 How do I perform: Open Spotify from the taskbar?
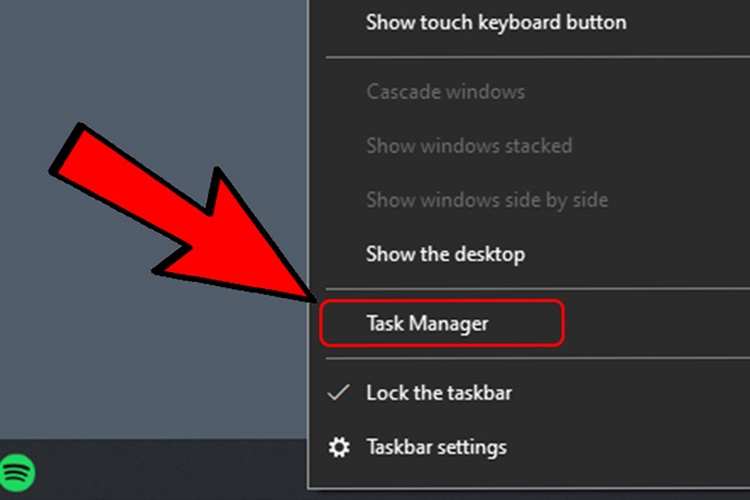click(x=17, y=469)
